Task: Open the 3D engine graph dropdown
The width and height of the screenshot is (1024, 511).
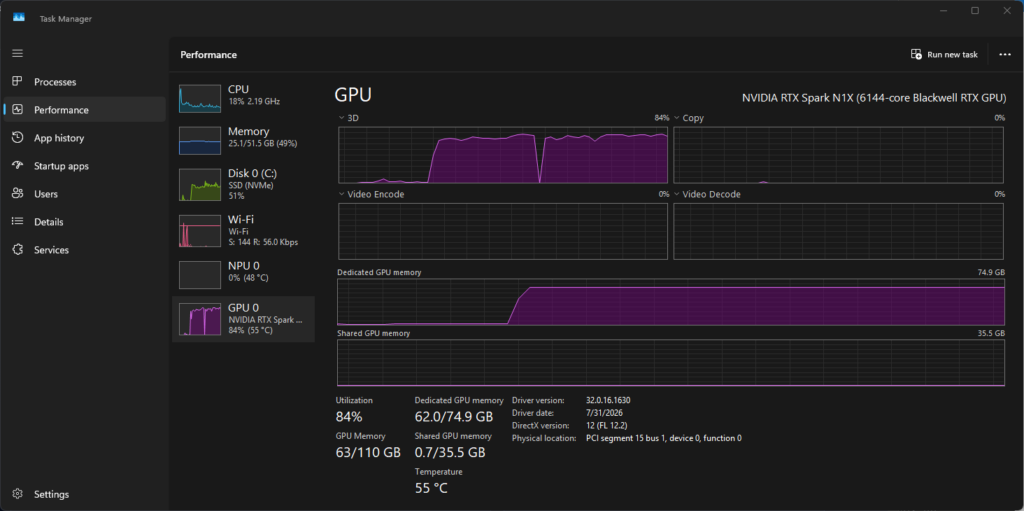Action: [x=342, y=118]
